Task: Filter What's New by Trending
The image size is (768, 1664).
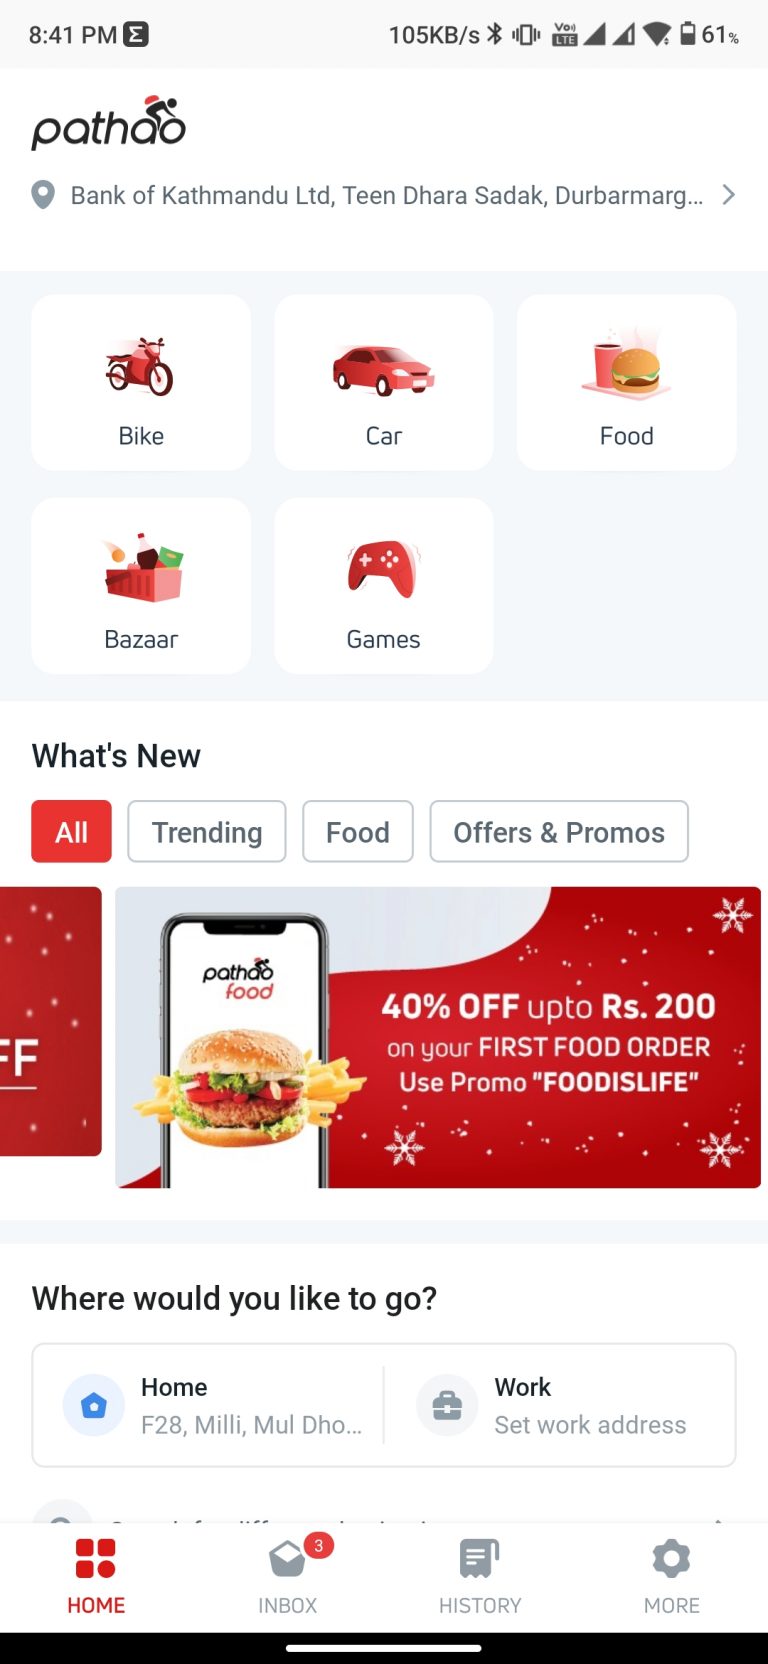Action: coord(207,831)
